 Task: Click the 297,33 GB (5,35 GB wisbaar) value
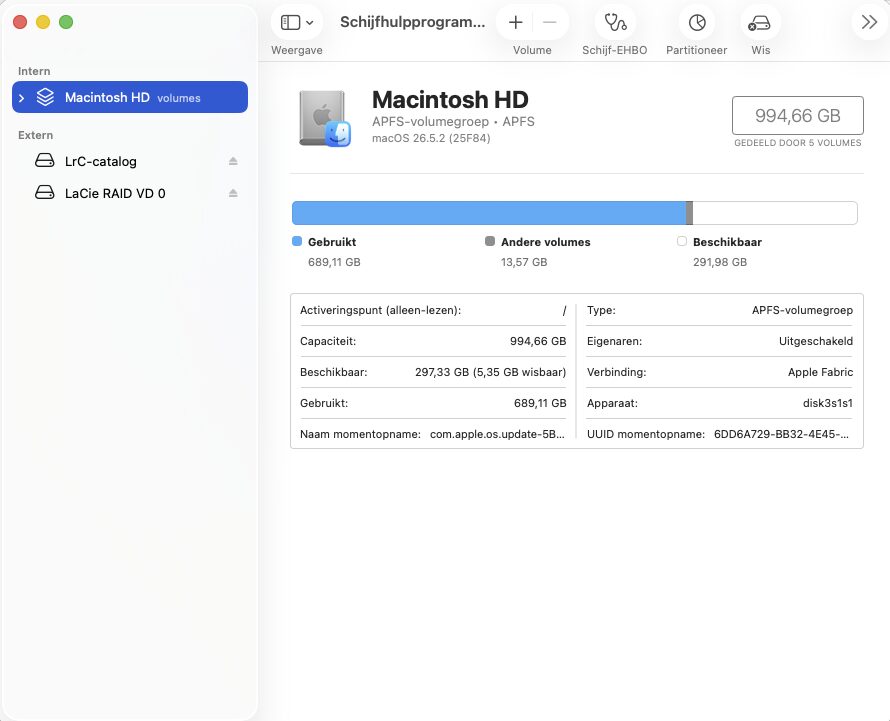490,372
